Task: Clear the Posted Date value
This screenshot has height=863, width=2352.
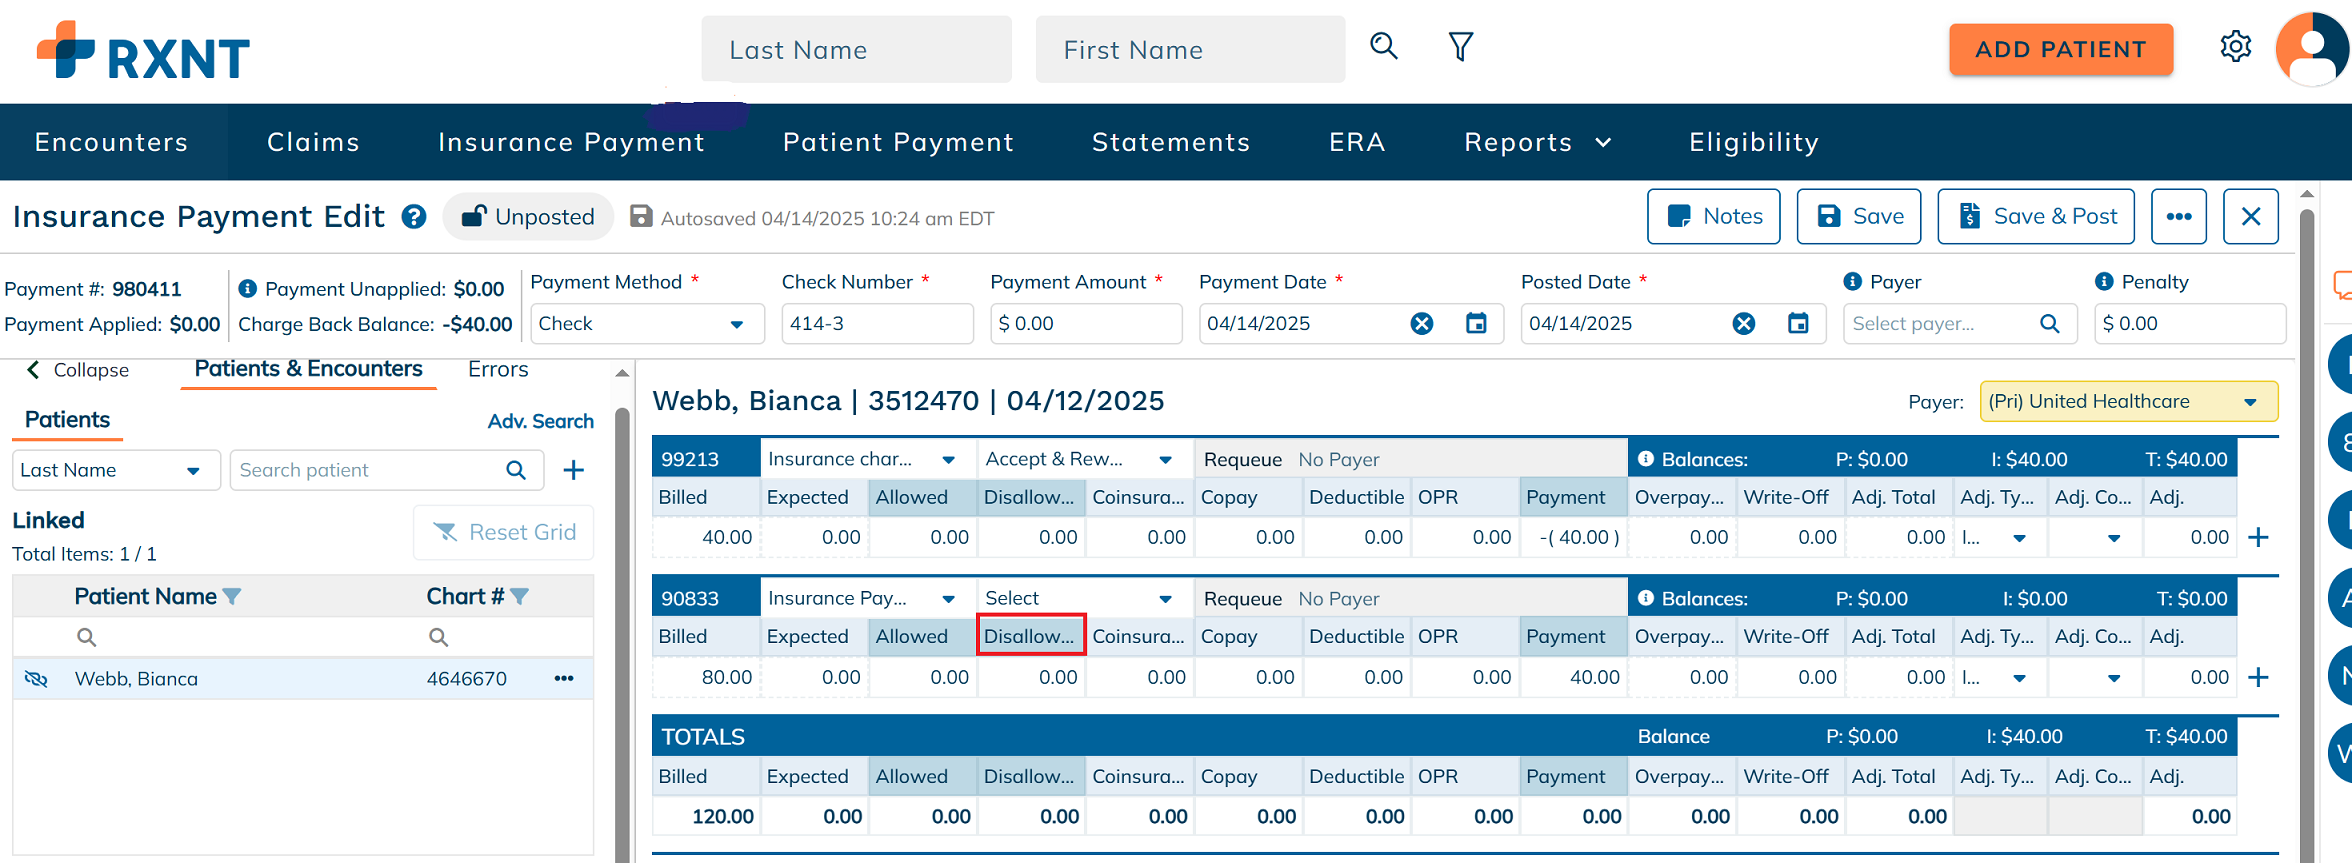Action: (x=1744, y=323)
